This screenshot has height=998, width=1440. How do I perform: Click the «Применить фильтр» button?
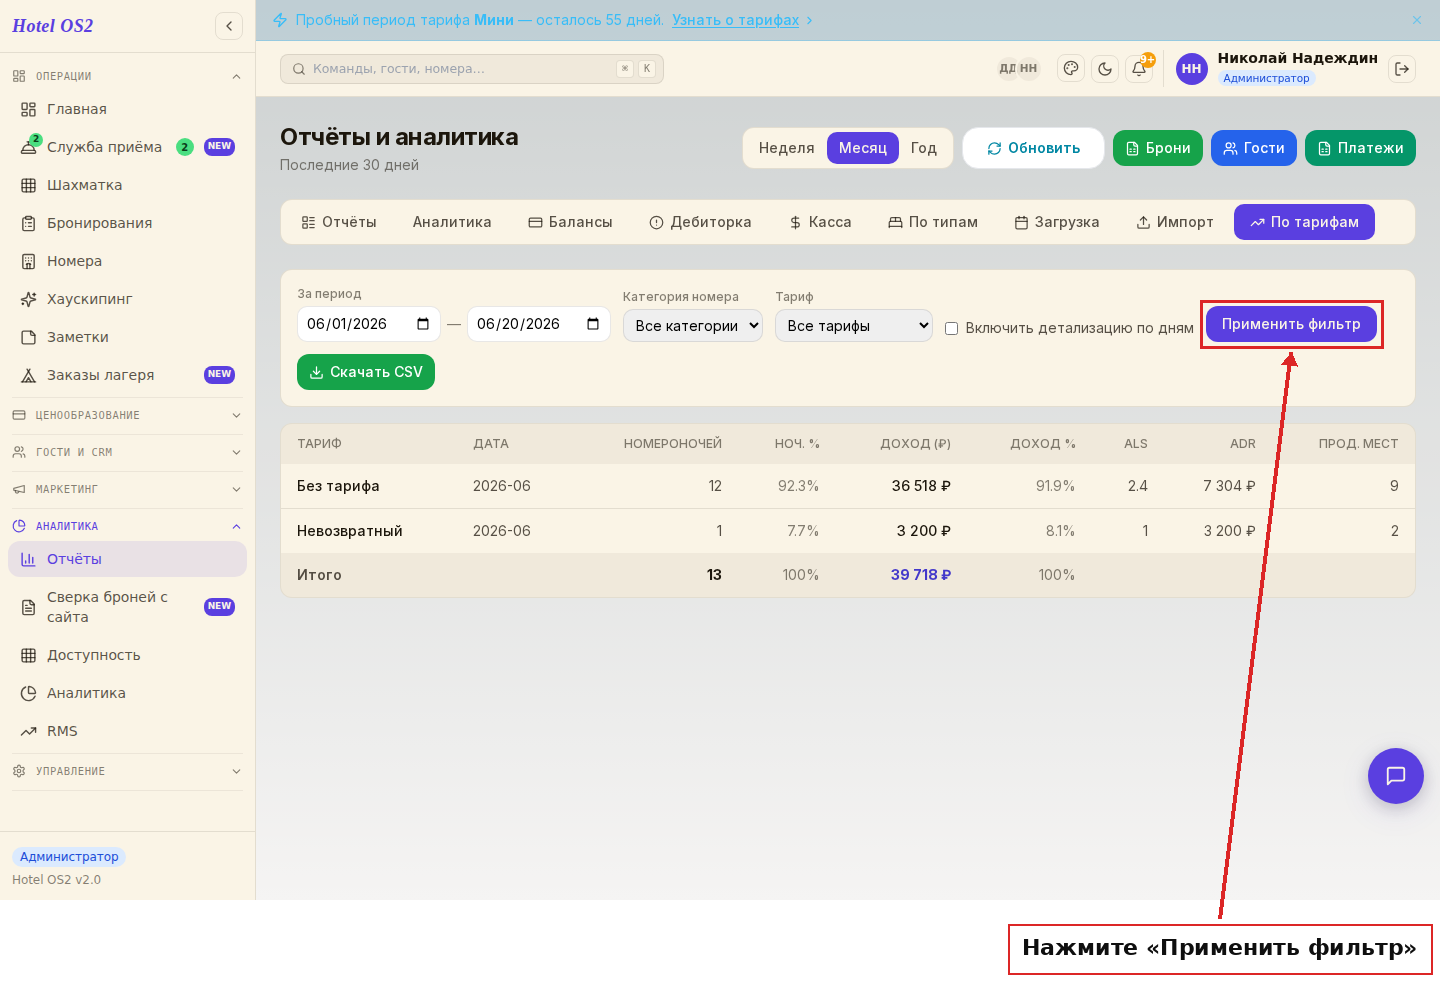point(1291,324)
